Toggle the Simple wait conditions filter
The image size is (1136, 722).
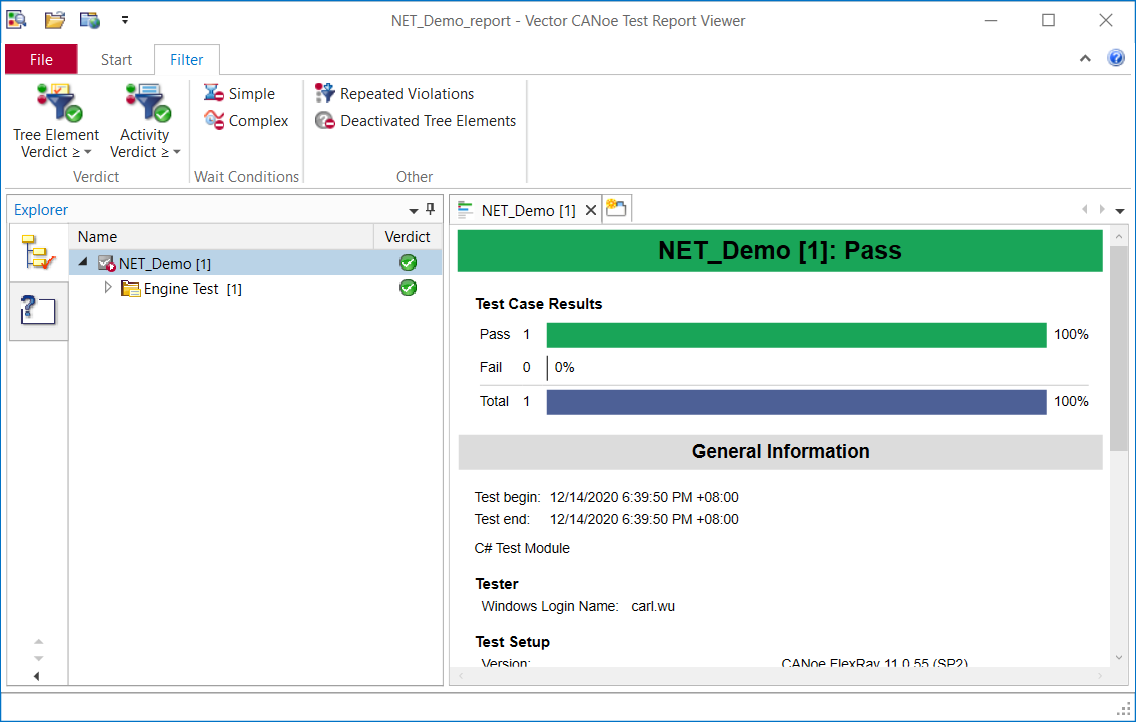pyautogui.click(x=240, y=93)
